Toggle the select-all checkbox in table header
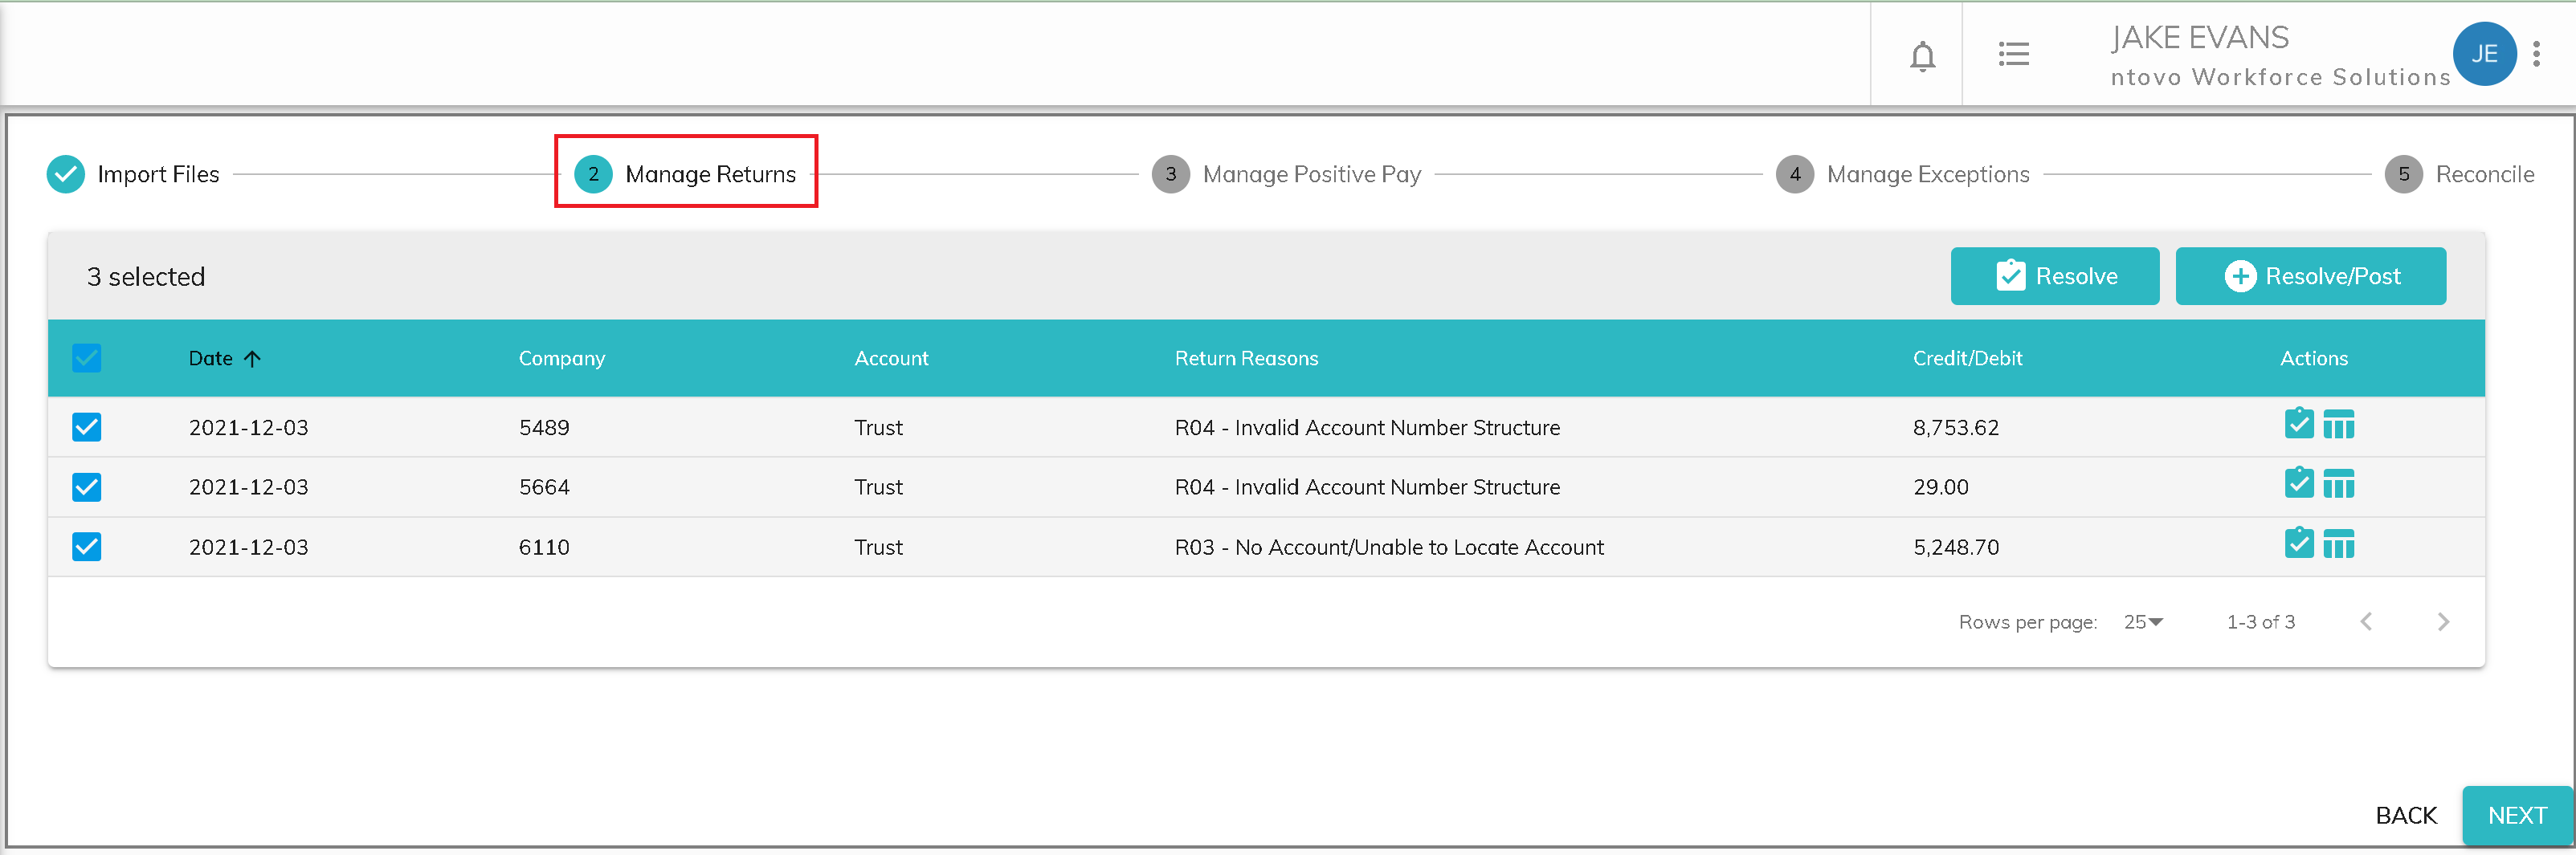This screenshot has width=2576, height=855. pyautogui.click(x=87, y=358)
